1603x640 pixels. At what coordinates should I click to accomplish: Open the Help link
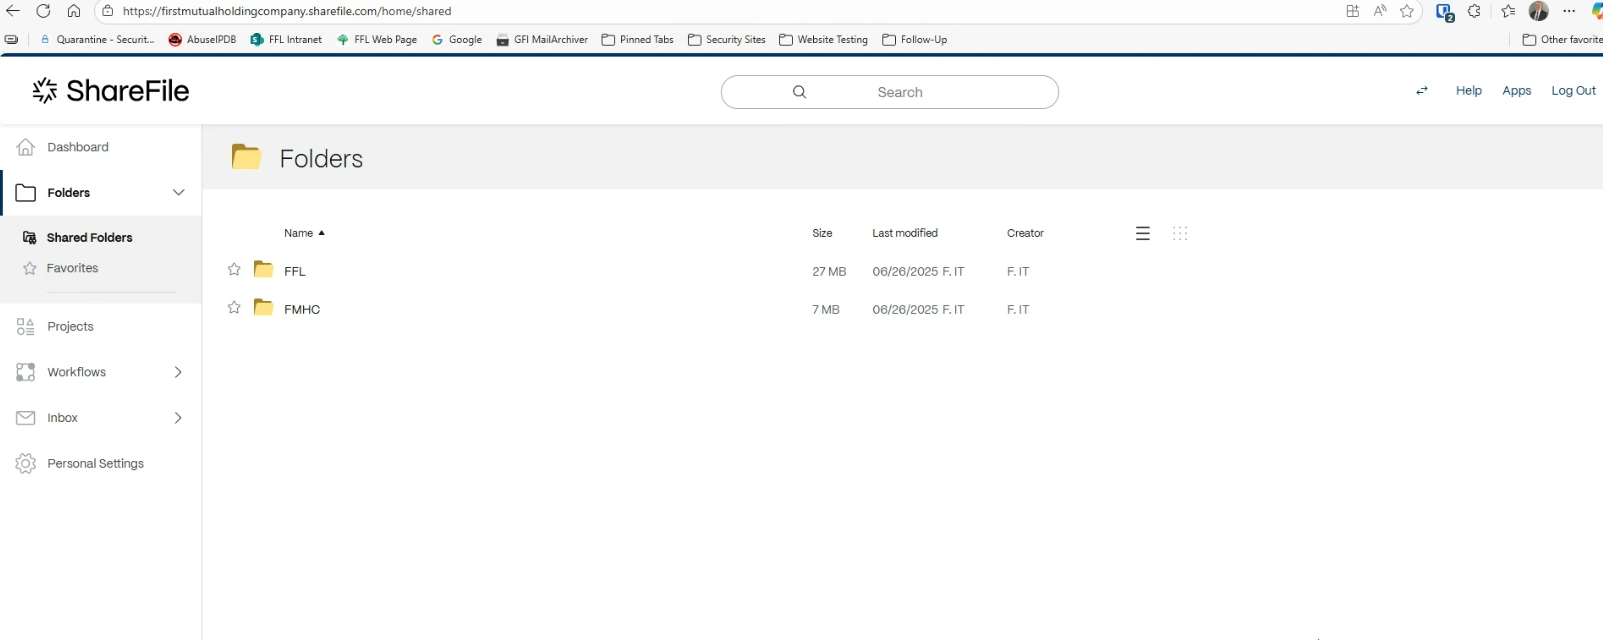[1468, 91]
